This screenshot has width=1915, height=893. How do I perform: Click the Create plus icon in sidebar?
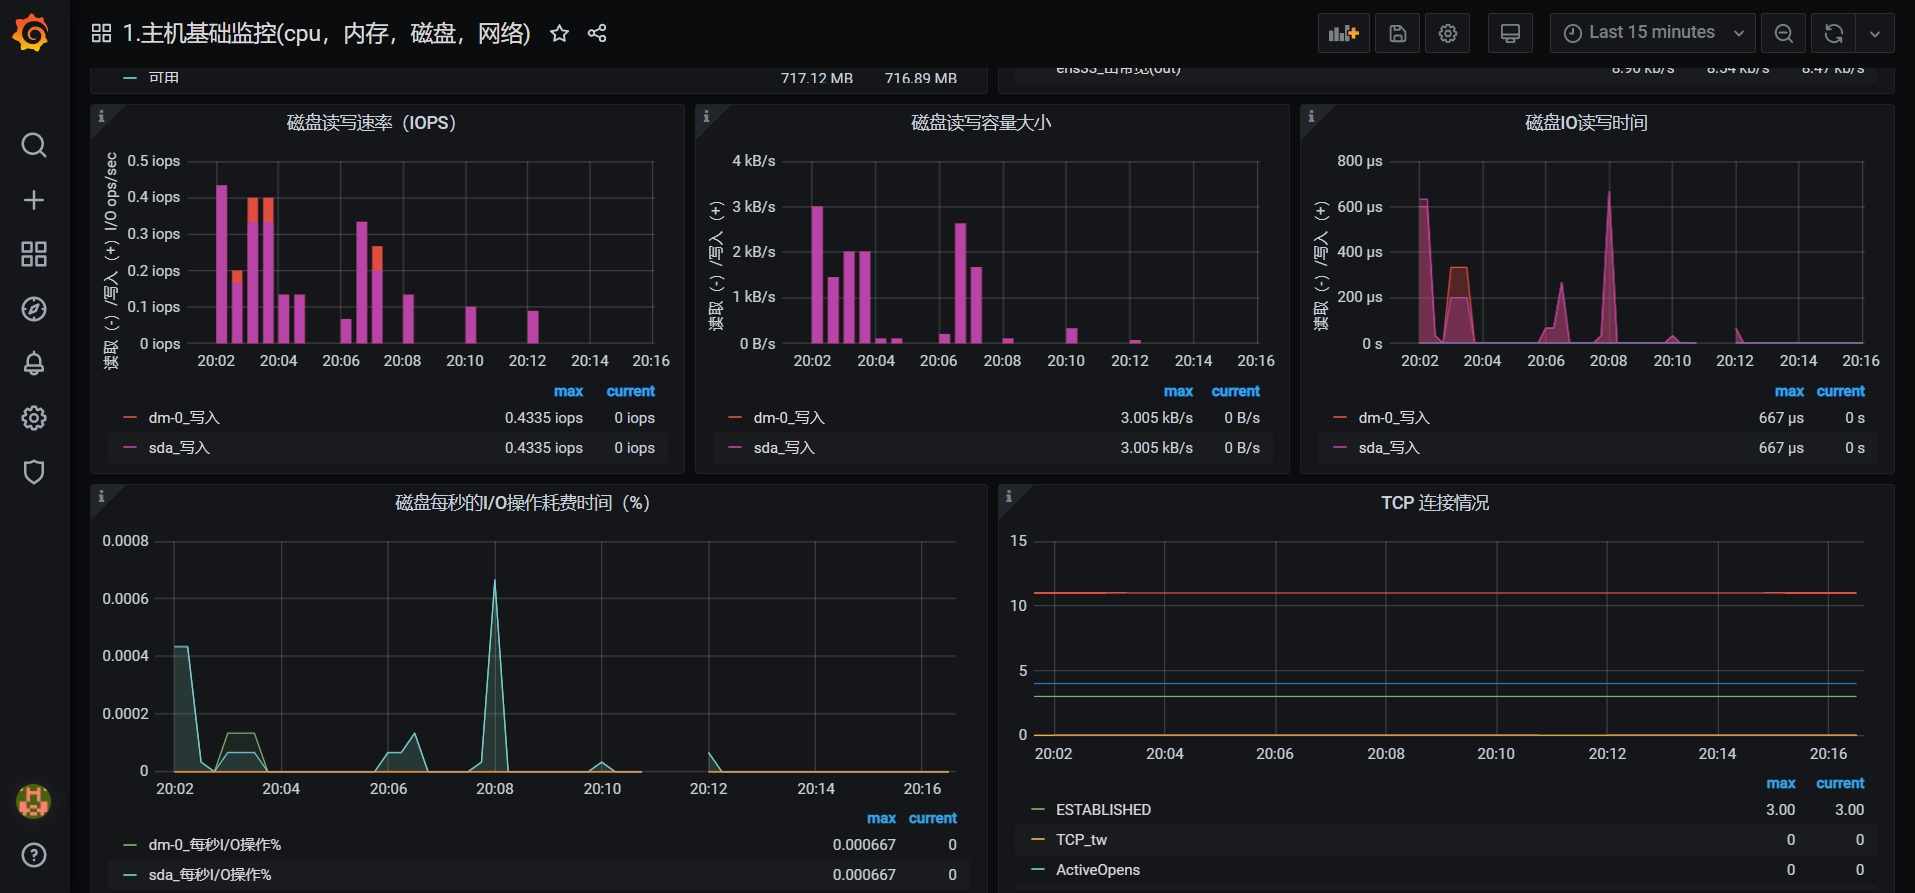coord(34,200)
